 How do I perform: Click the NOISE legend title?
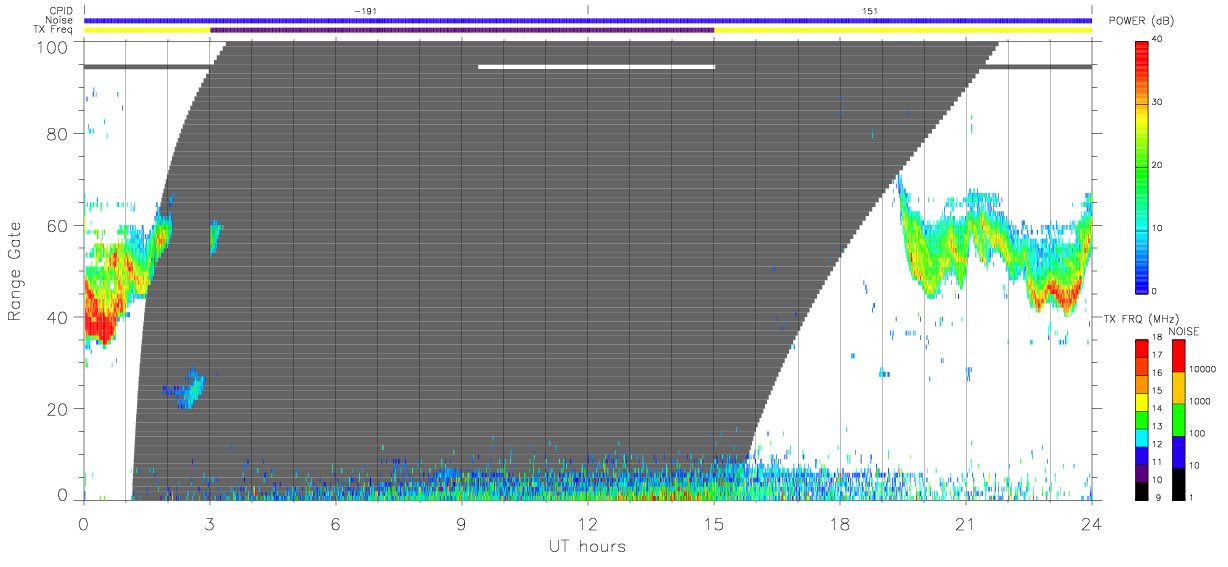(x=1182, y=331)
